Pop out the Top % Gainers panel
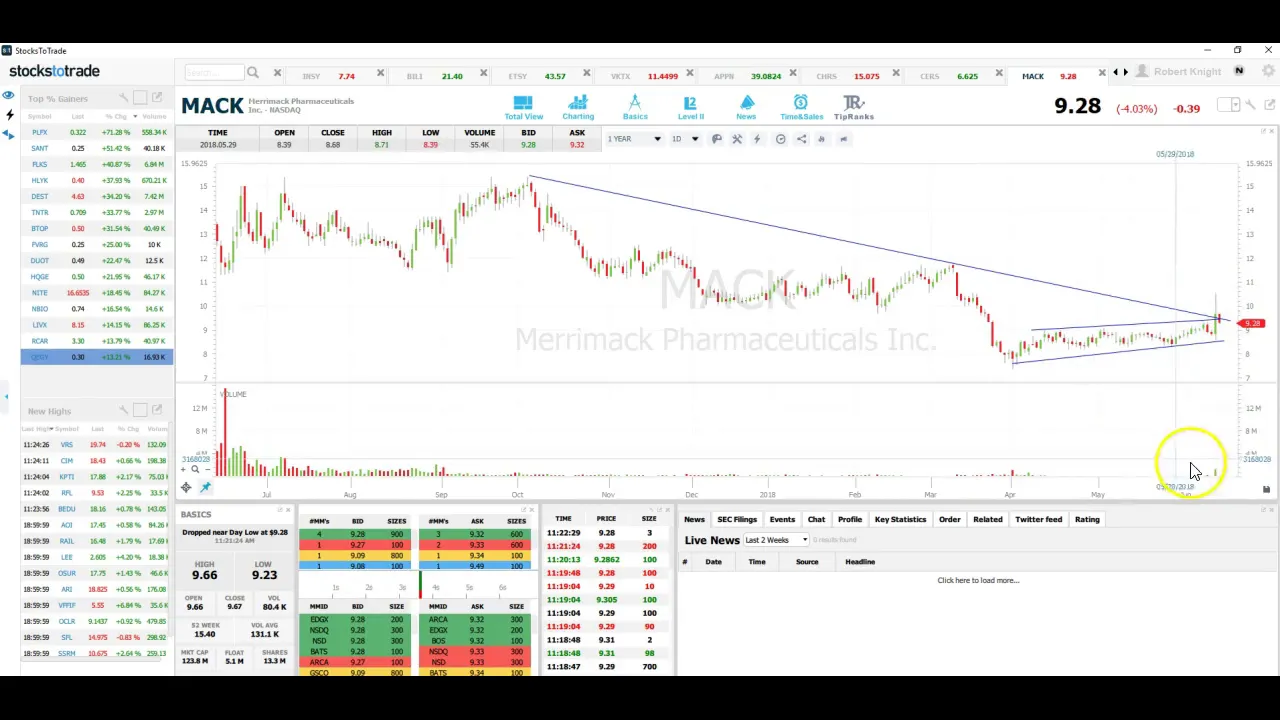The height and width of the screenshot is (720, 1280). [157, 98]
